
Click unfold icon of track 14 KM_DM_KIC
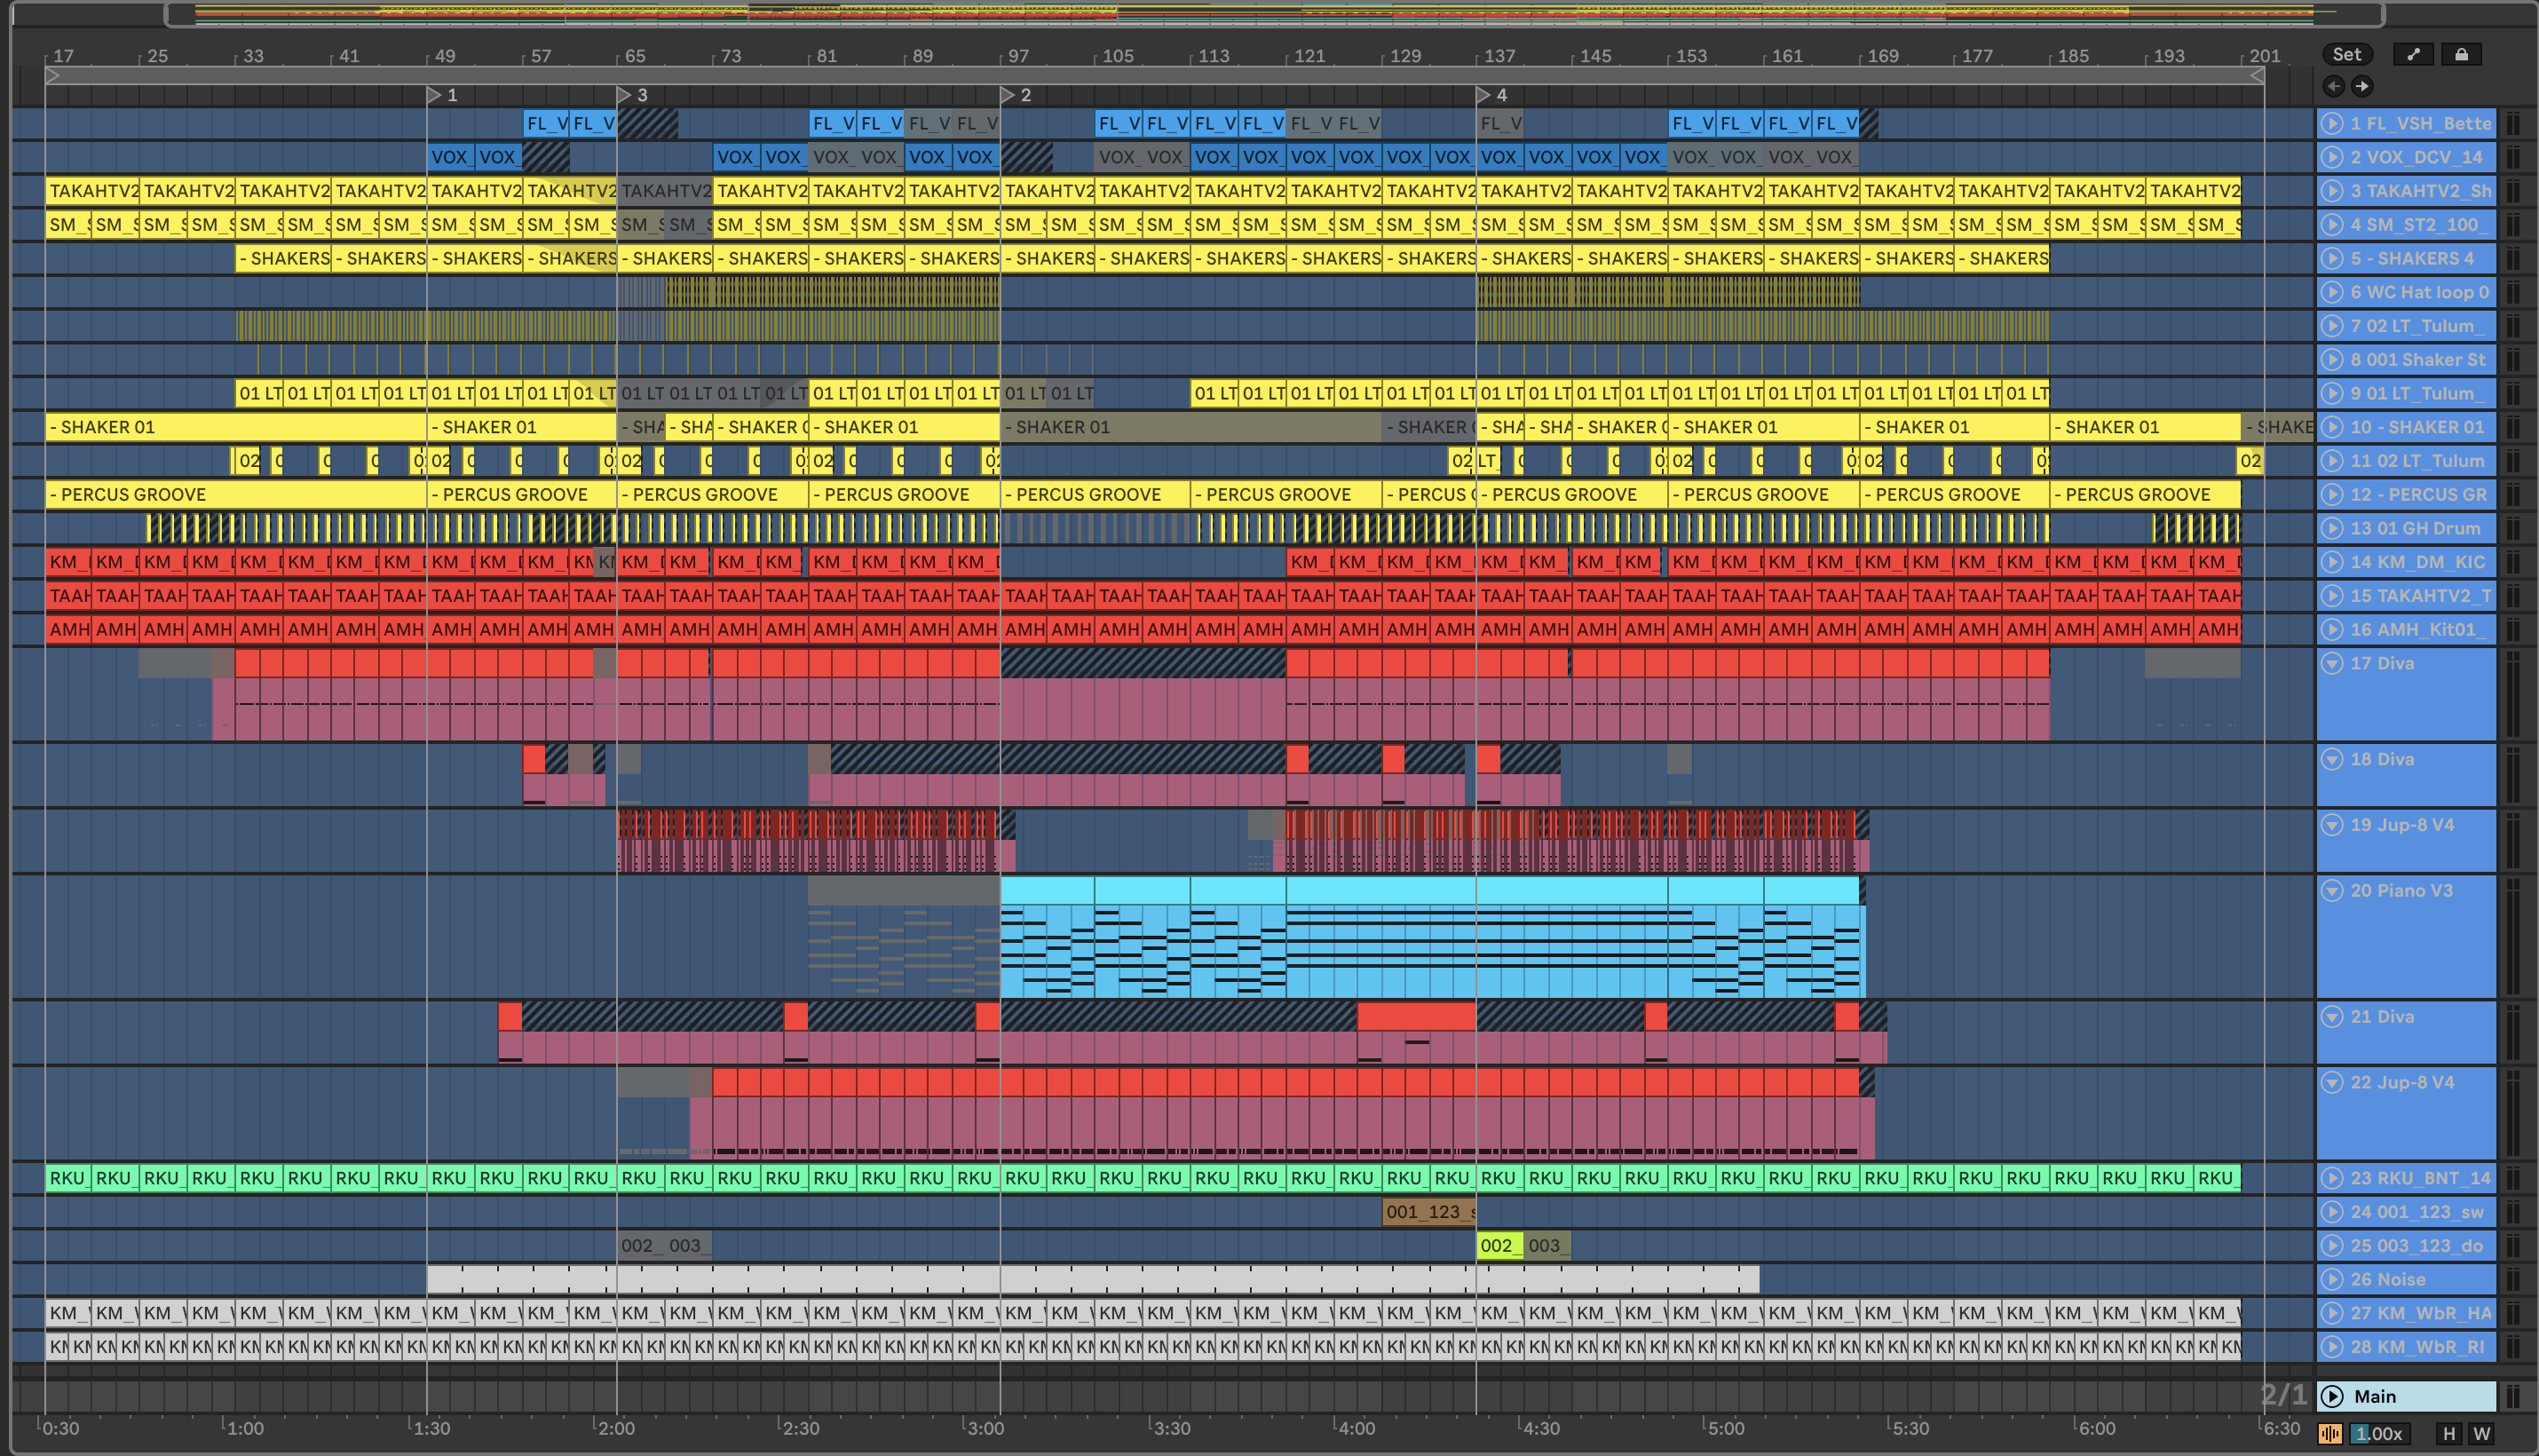tap(2332, 562)
